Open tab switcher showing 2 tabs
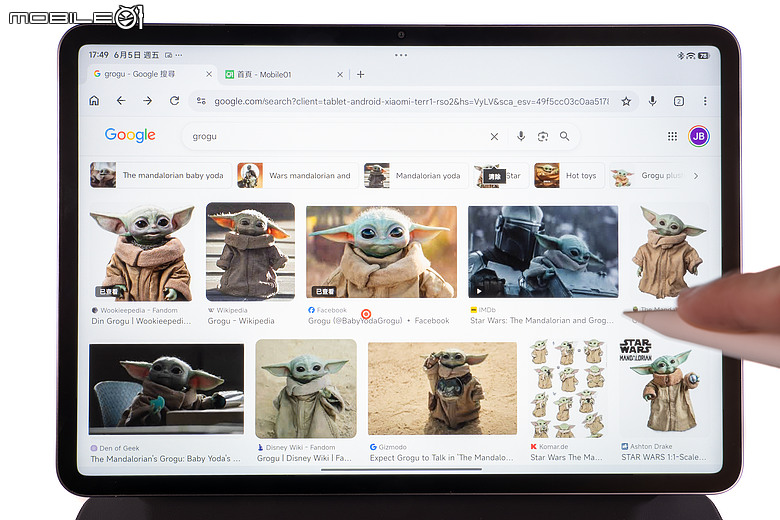The height and width of the screenshot is (520, 780). [x=679, y=102]
